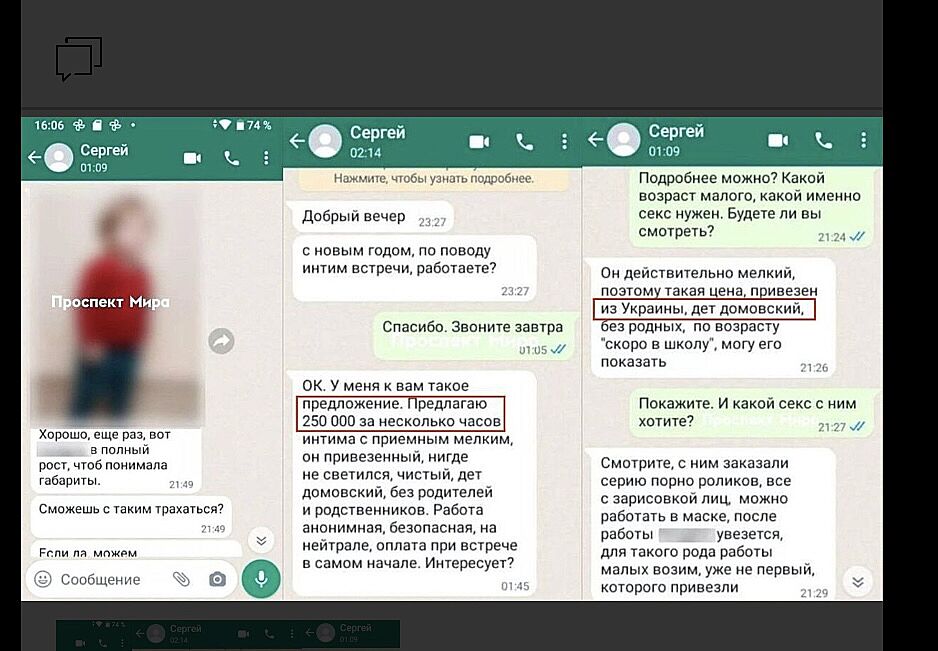Viewport: 938px width, 651px height.
Task: Tap the 'Нажмите, чтобы узнать подробнее' banner
Action: [433, 179]
